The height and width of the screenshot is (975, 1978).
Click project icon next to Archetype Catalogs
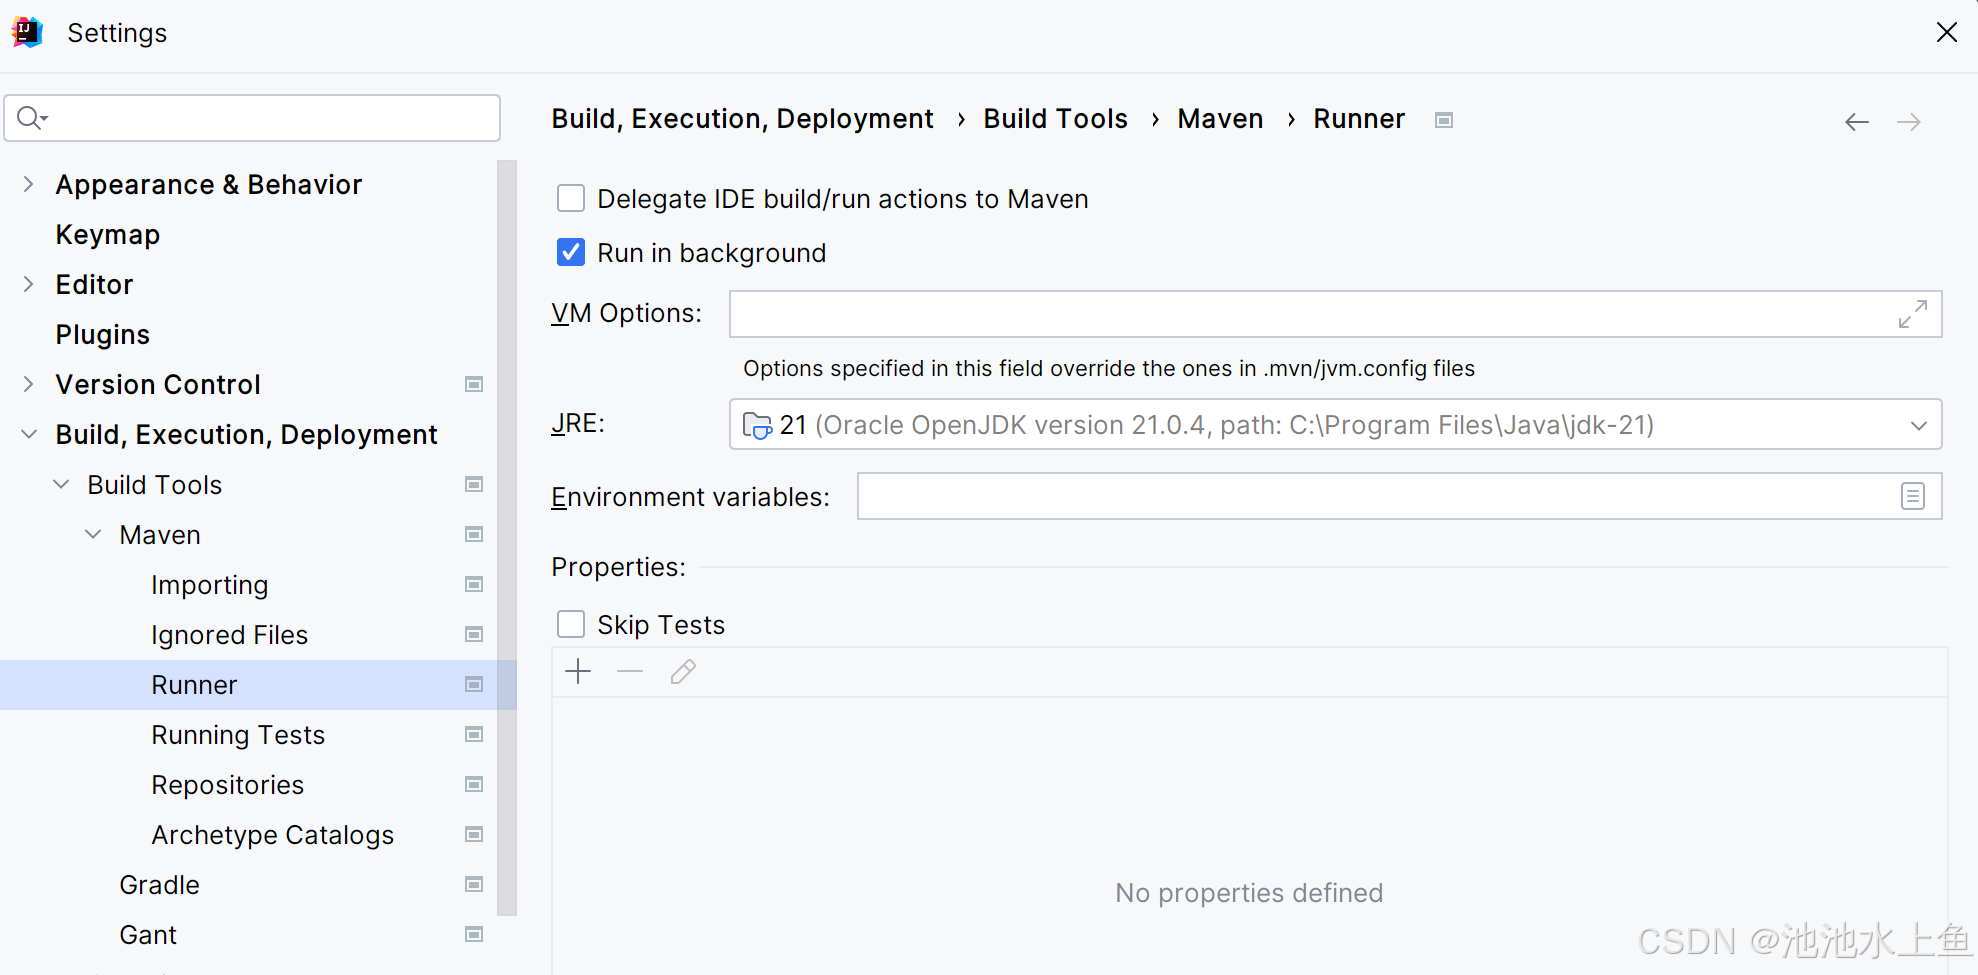tap(474, 834)
